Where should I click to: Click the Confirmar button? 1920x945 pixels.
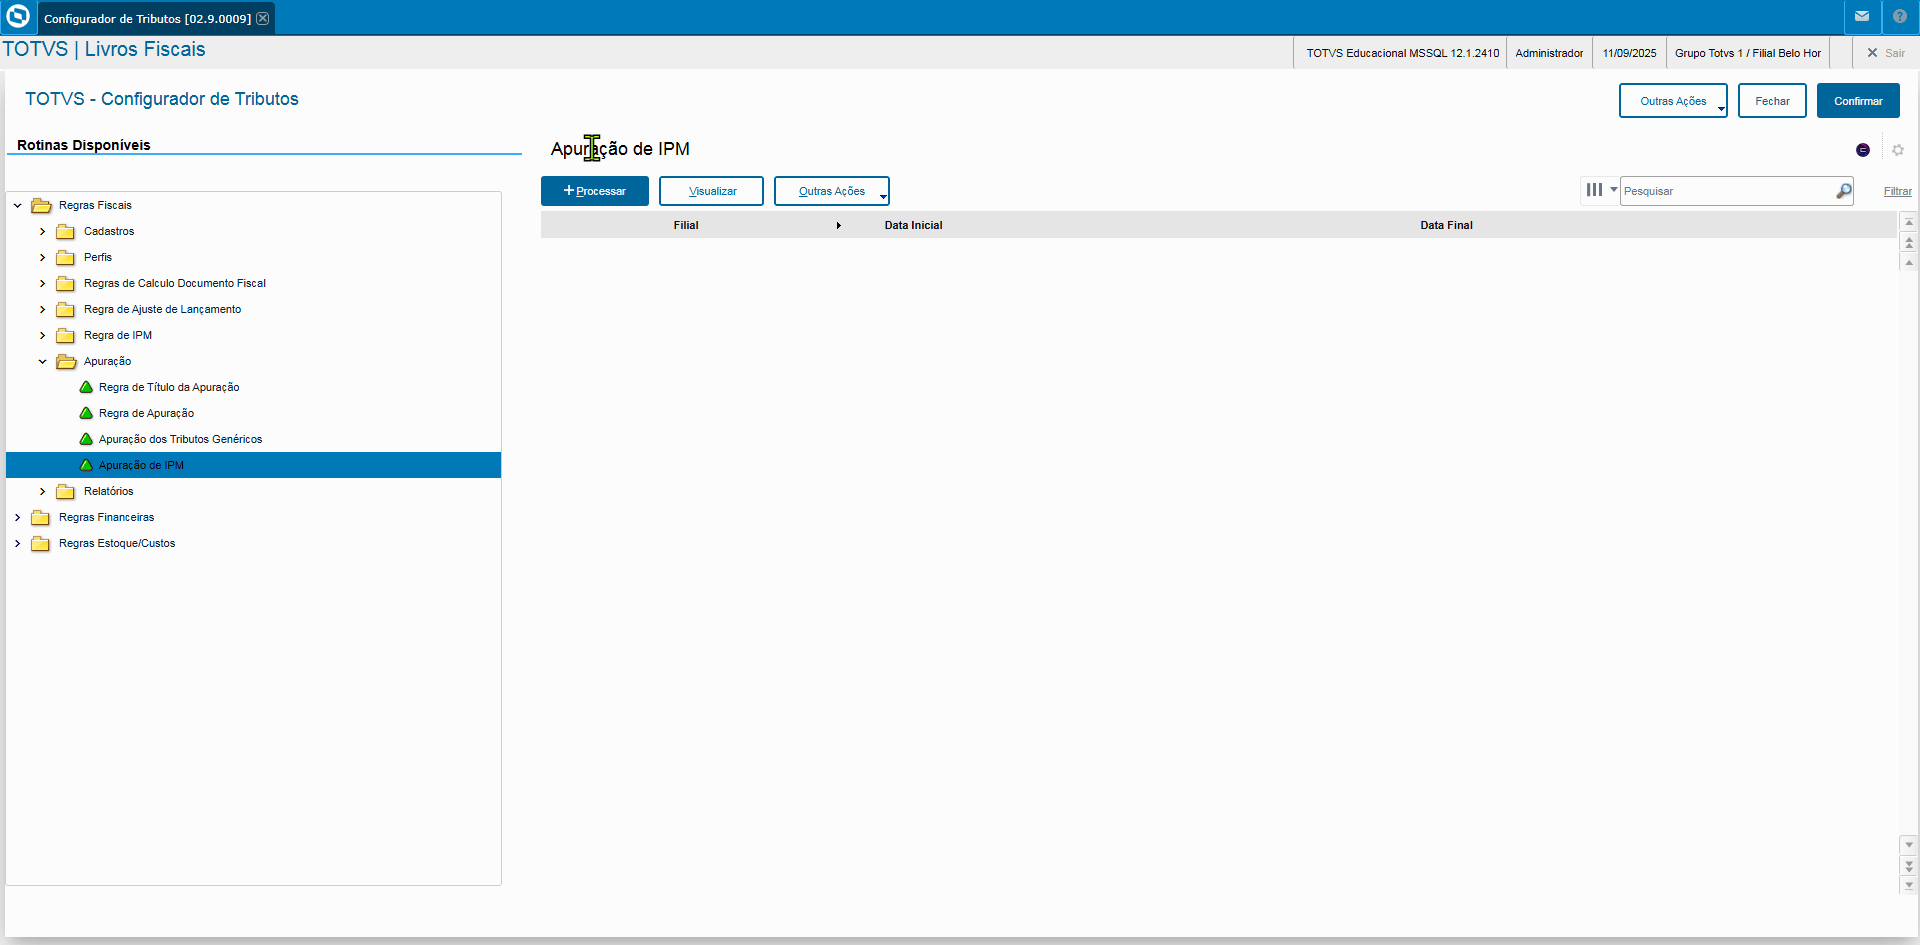coord(1858,101)
